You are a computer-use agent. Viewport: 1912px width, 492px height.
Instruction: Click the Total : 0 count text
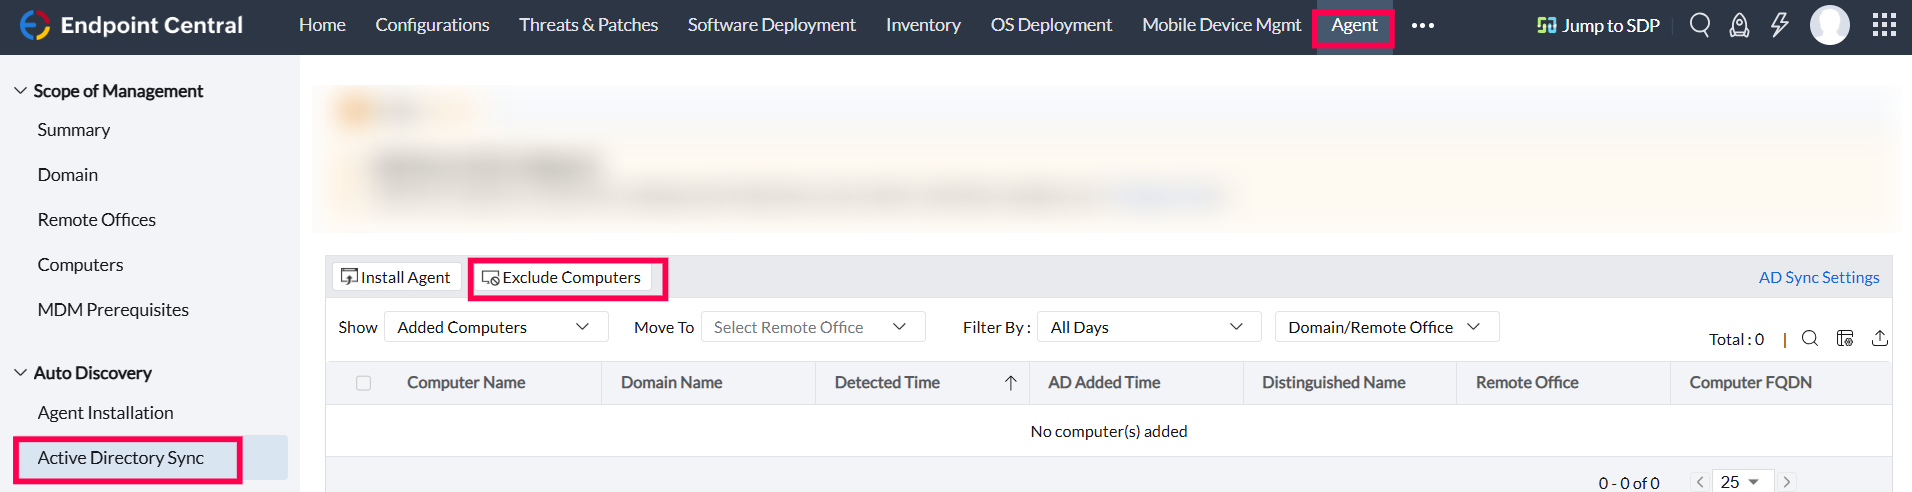pos(1736,339)
